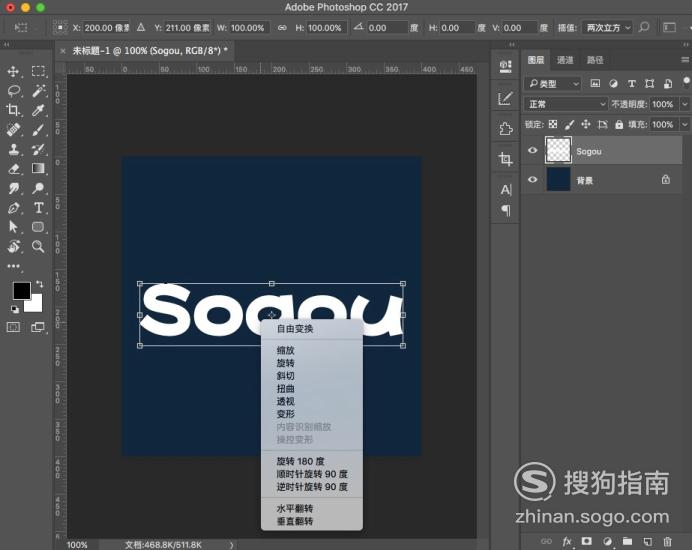
Task: Choose 水平翻转 from the context menu
Action: (295, 509)
